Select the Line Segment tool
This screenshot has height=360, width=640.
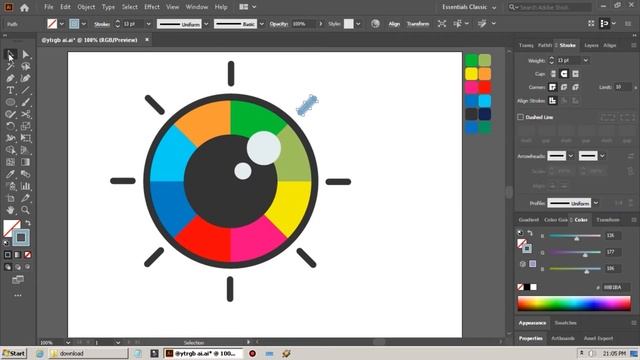click(26, 90)
